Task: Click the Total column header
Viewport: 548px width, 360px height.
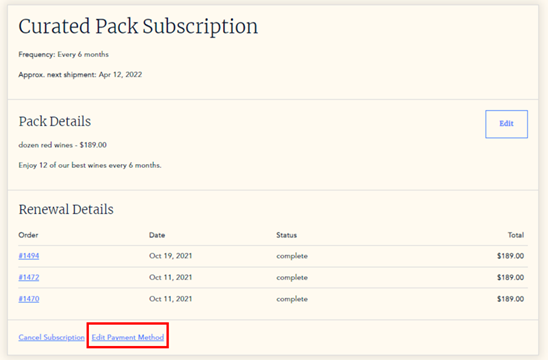Action: (x=516, y=235)
